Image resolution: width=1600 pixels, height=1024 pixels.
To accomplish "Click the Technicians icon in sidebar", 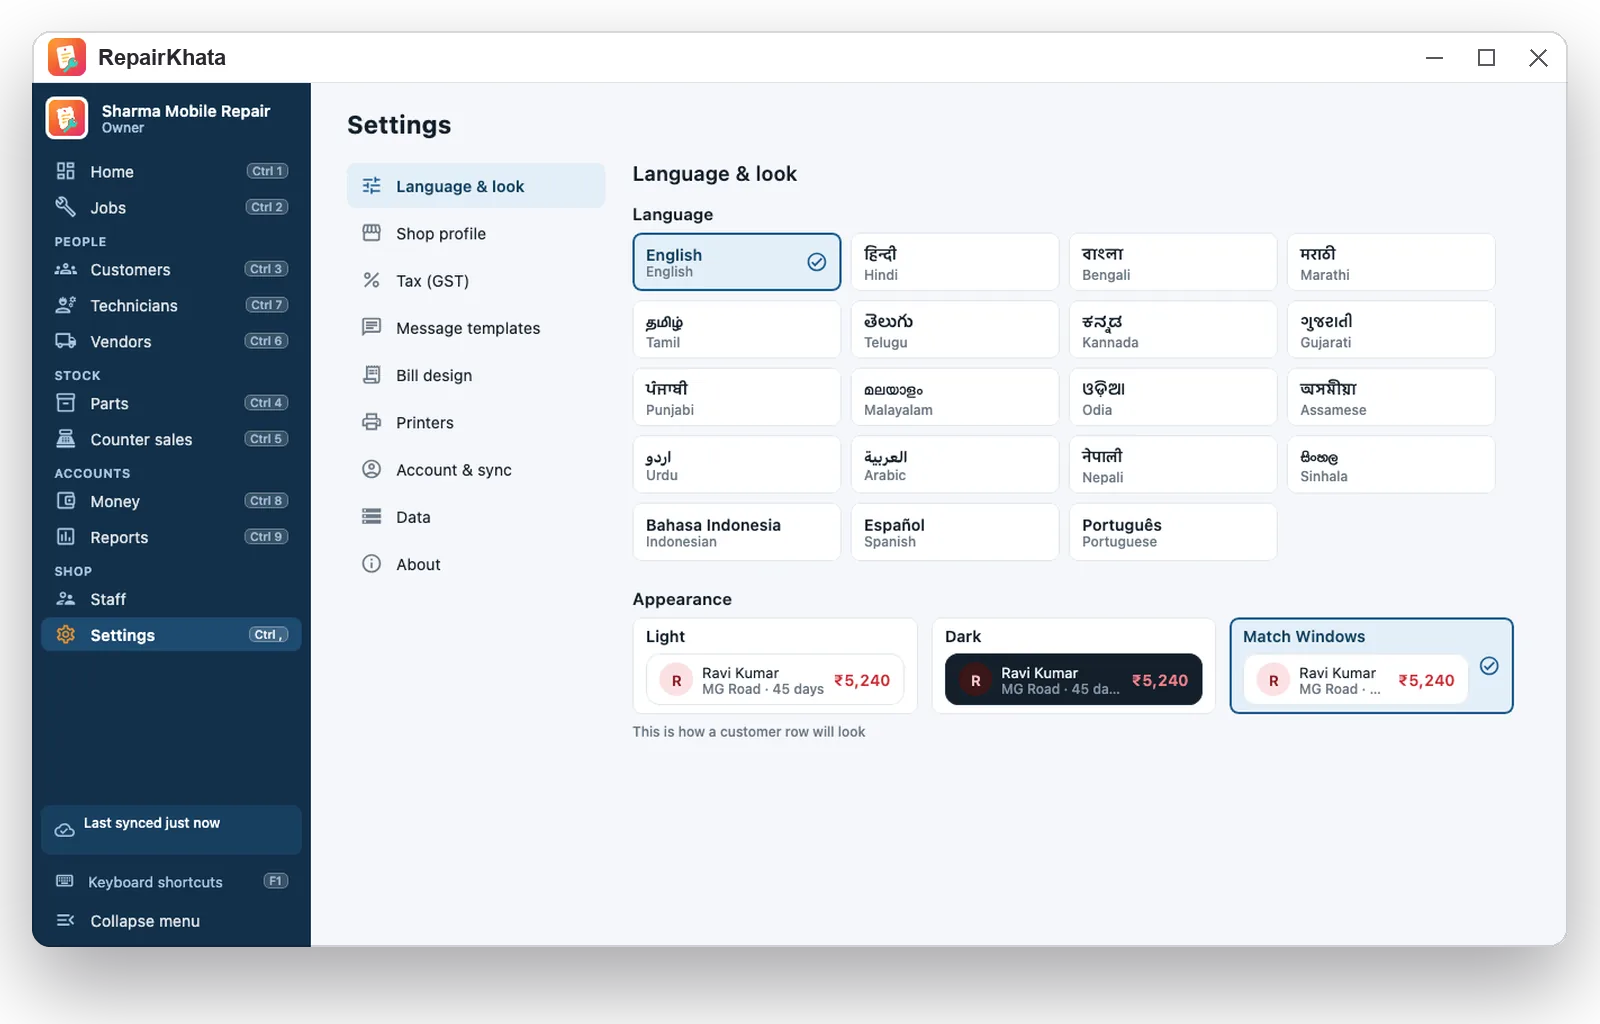I will tap(66, 305).
